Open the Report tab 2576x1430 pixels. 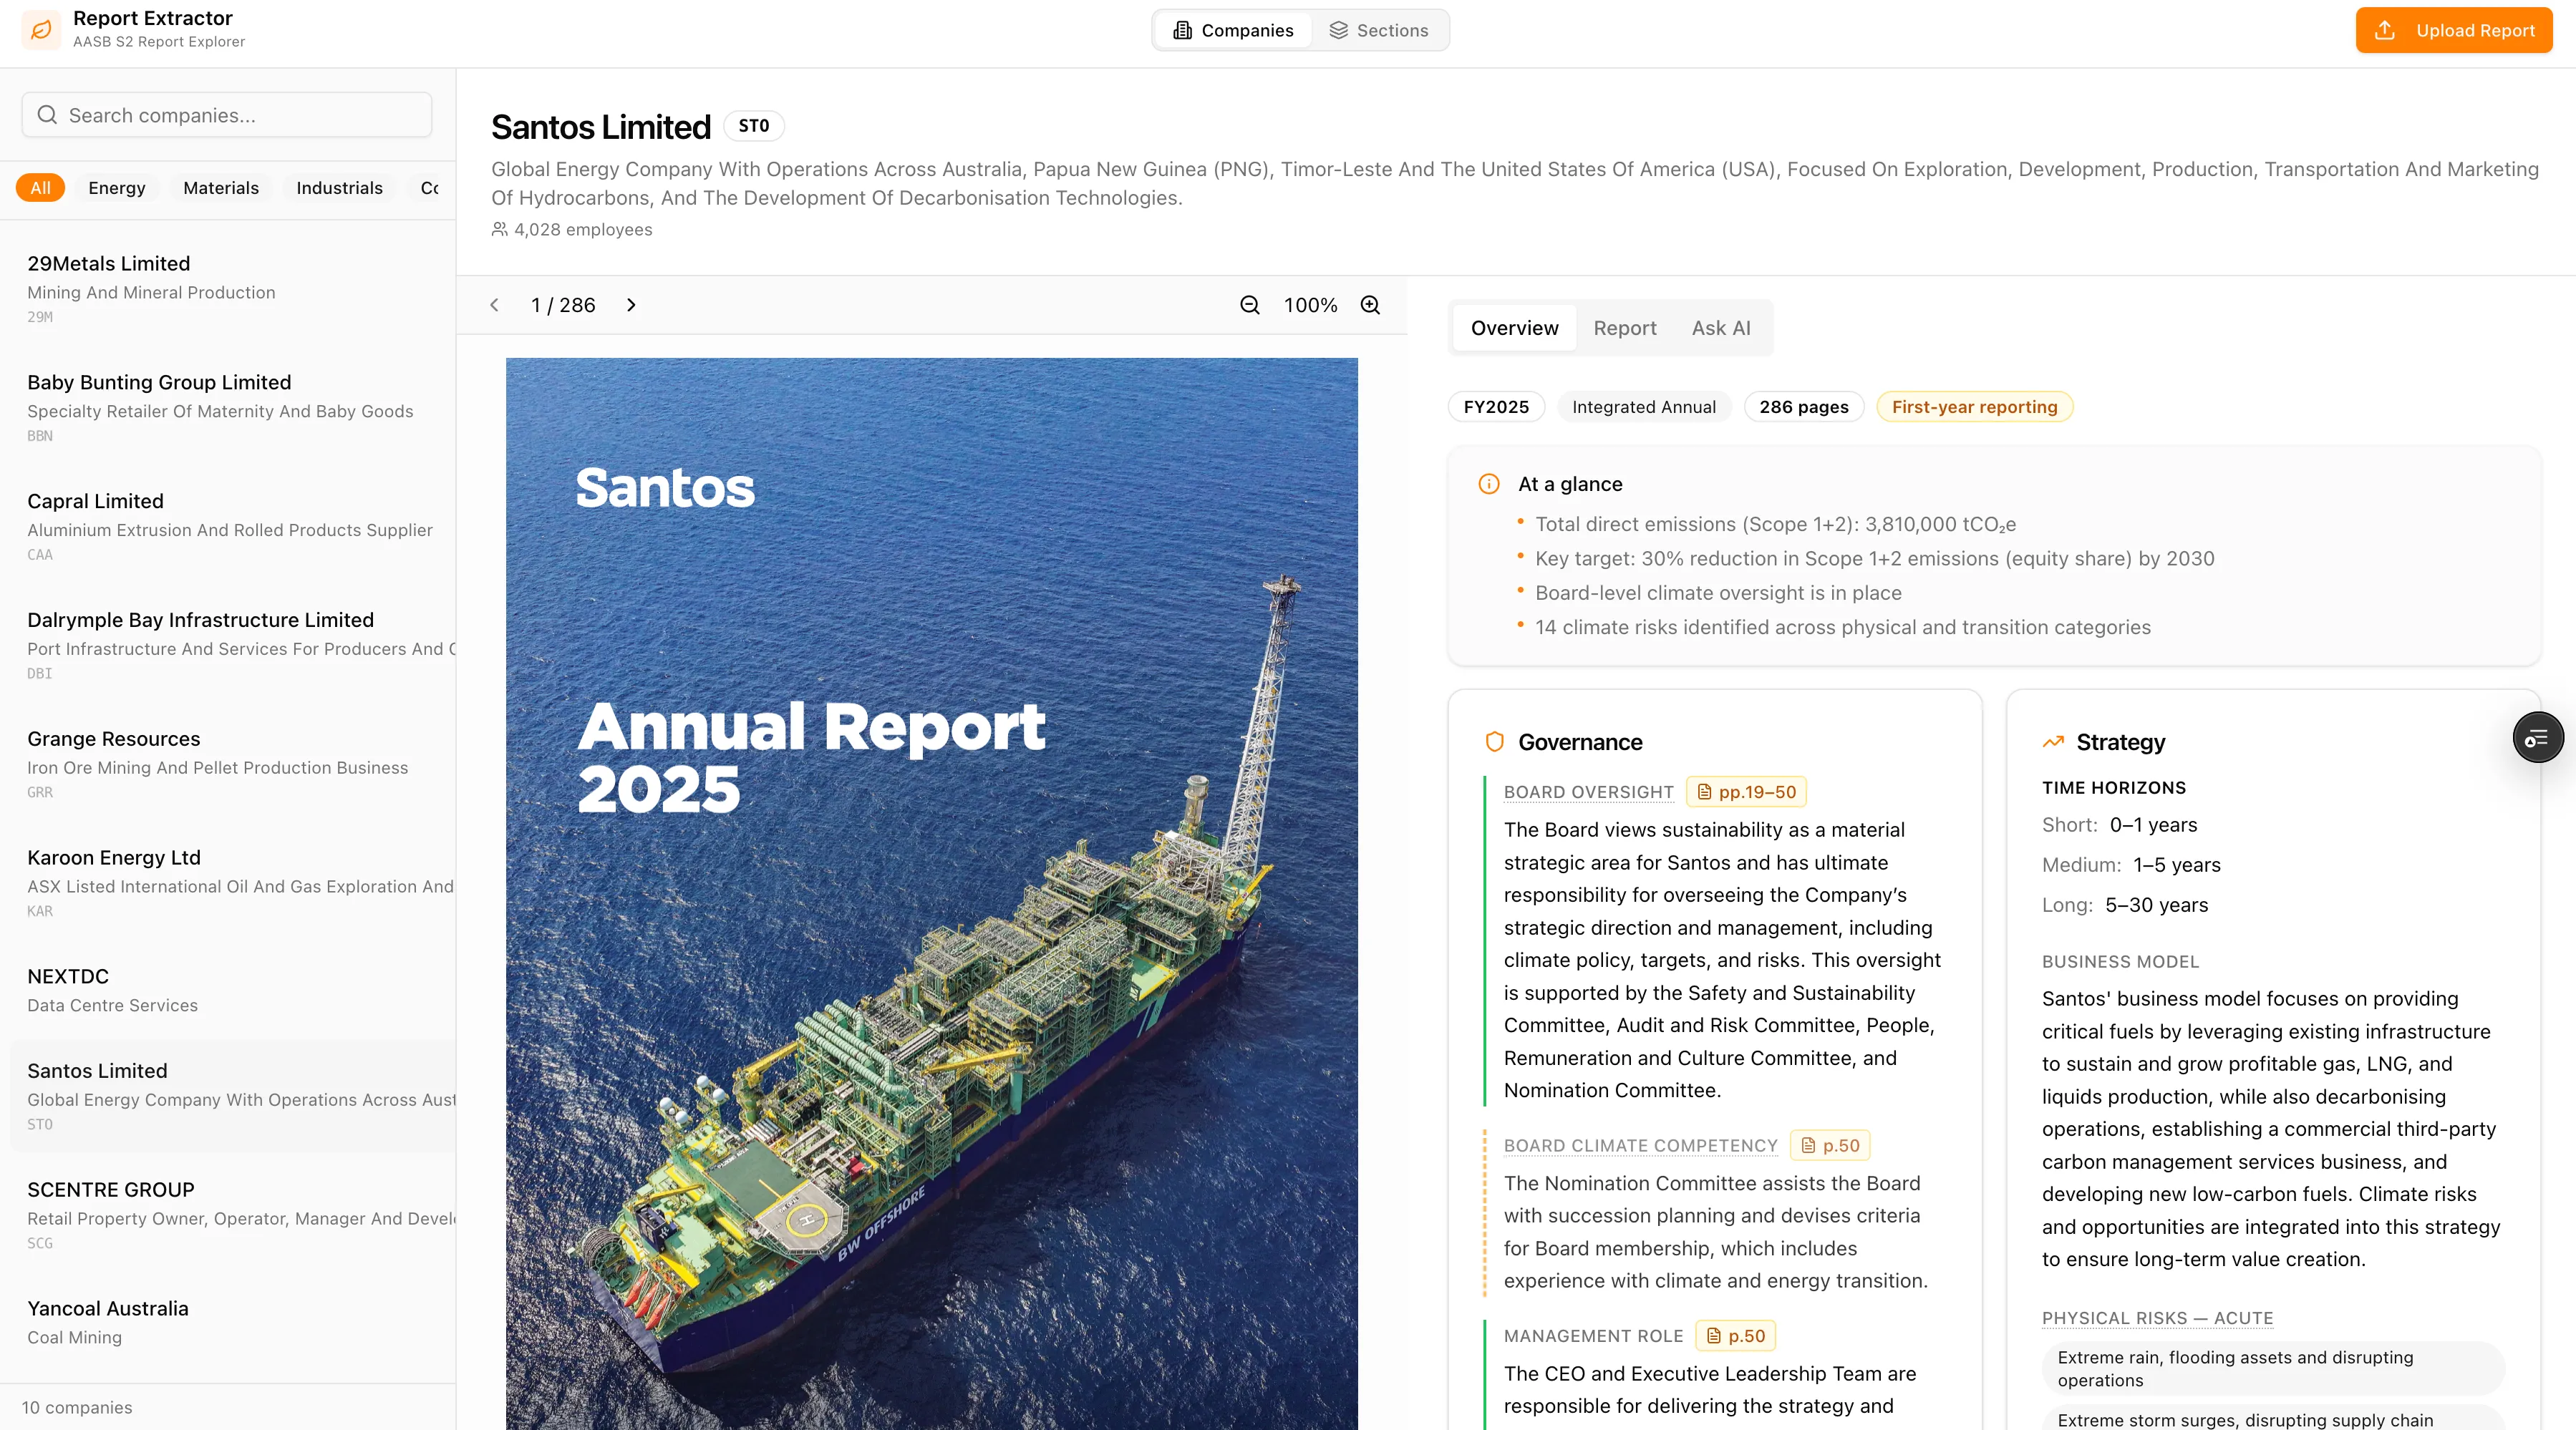pyautogui.click(x=1624, y=328)
